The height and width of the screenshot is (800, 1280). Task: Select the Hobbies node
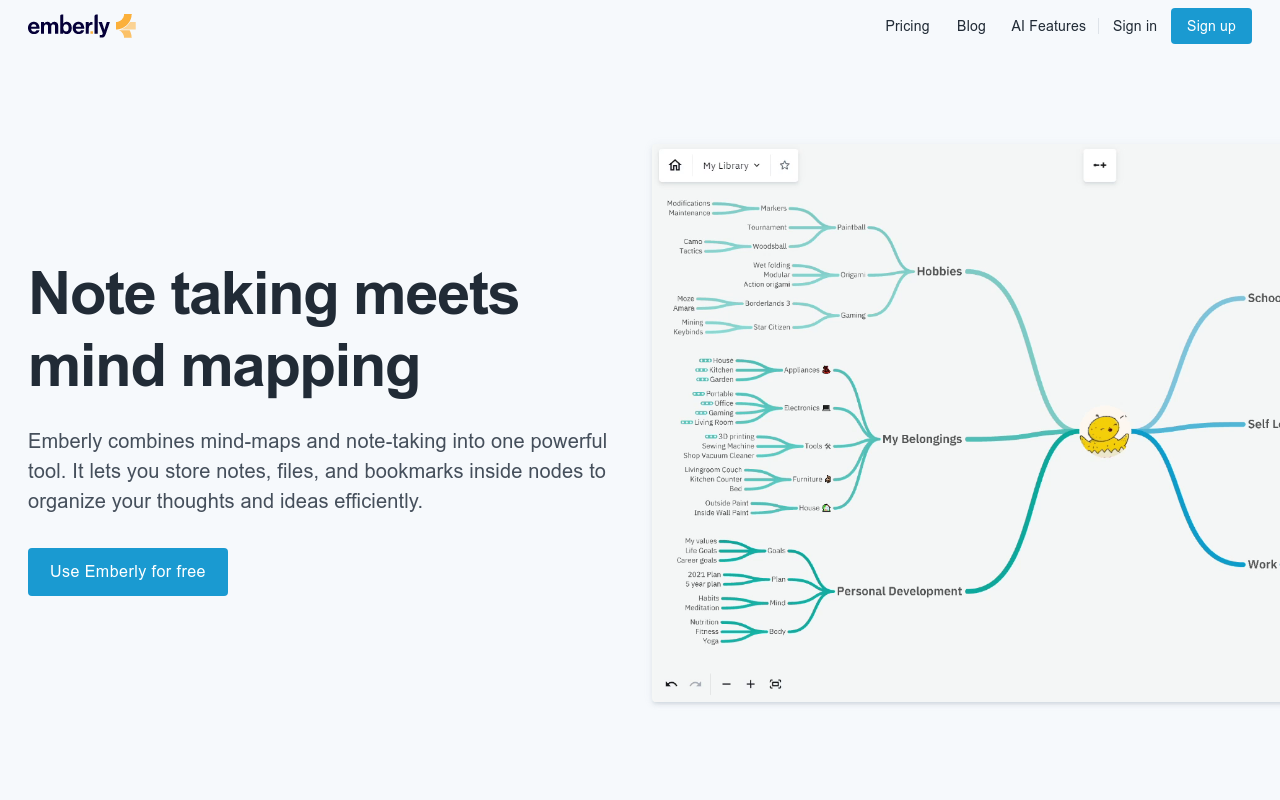[939, 271]
